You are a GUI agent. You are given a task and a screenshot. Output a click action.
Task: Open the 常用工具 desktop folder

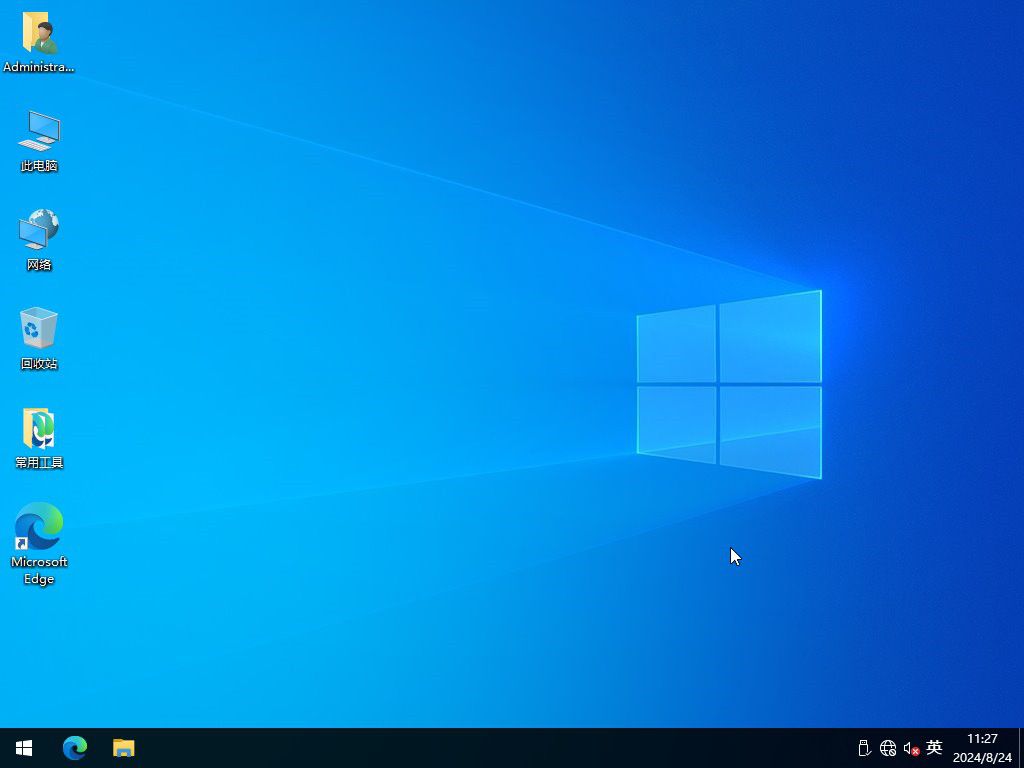click(x=38, y=435)
